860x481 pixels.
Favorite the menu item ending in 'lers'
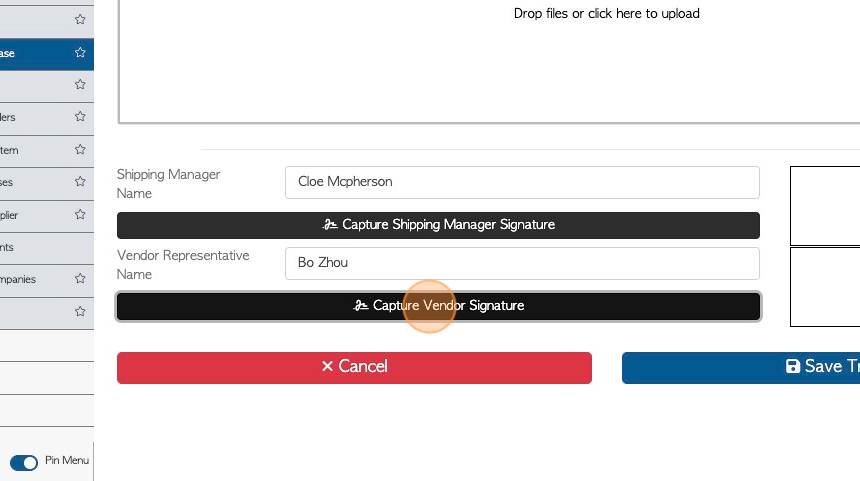(80, 116)
